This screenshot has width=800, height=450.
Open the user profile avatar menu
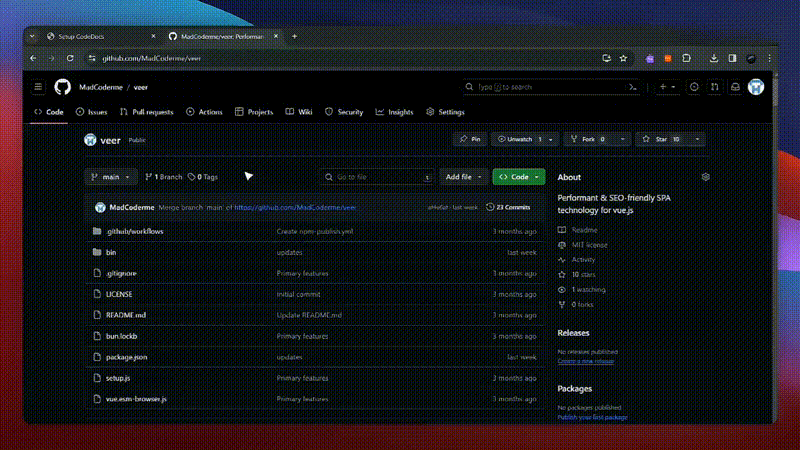point(756,87)
